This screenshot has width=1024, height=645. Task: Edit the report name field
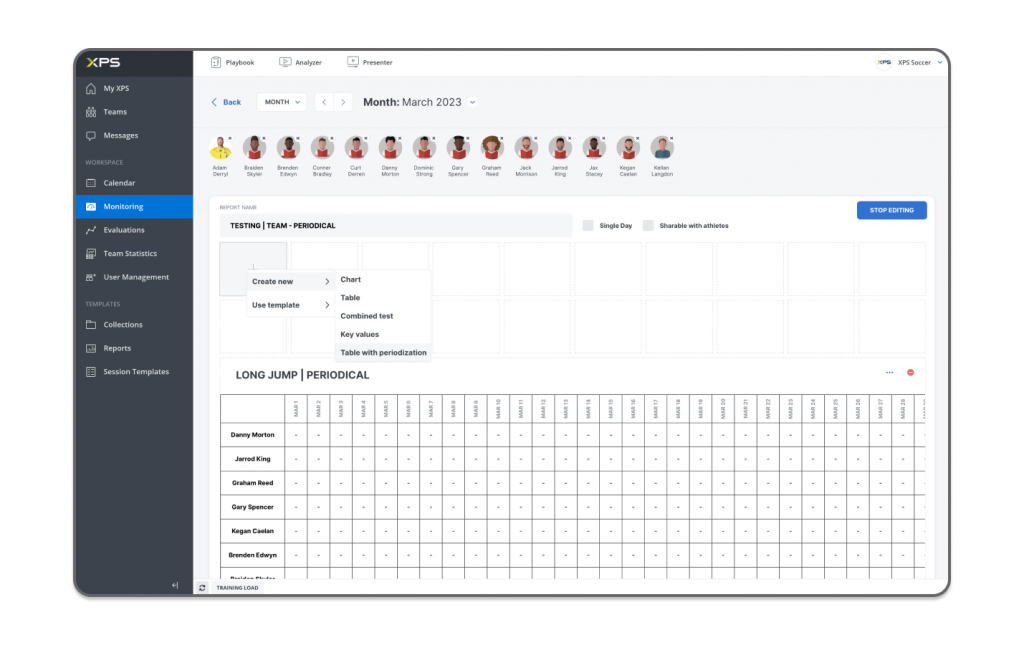click(x=396, y=225)
